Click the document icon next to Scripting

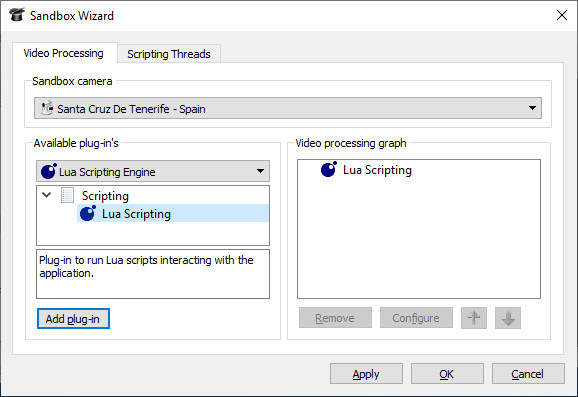pos(67,195)
